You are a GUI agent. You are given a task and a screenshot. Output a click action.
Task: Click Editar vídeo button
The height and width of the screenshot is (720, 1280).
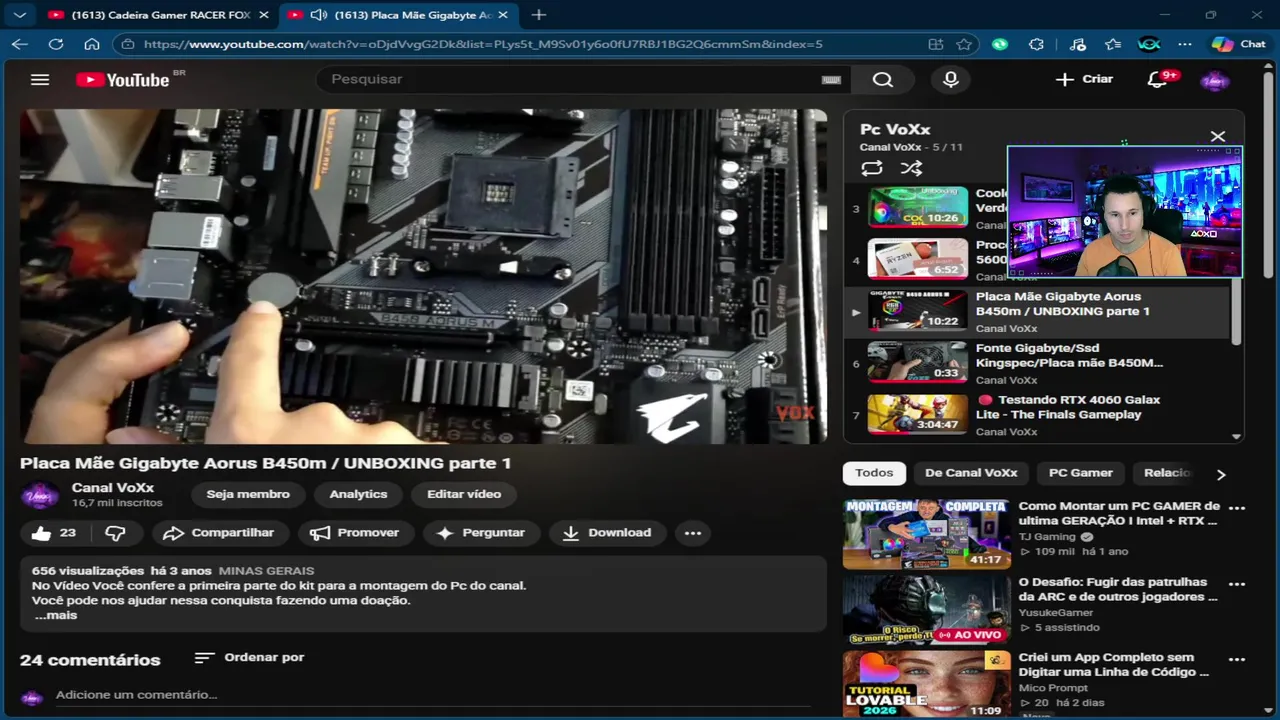(464, 494)
